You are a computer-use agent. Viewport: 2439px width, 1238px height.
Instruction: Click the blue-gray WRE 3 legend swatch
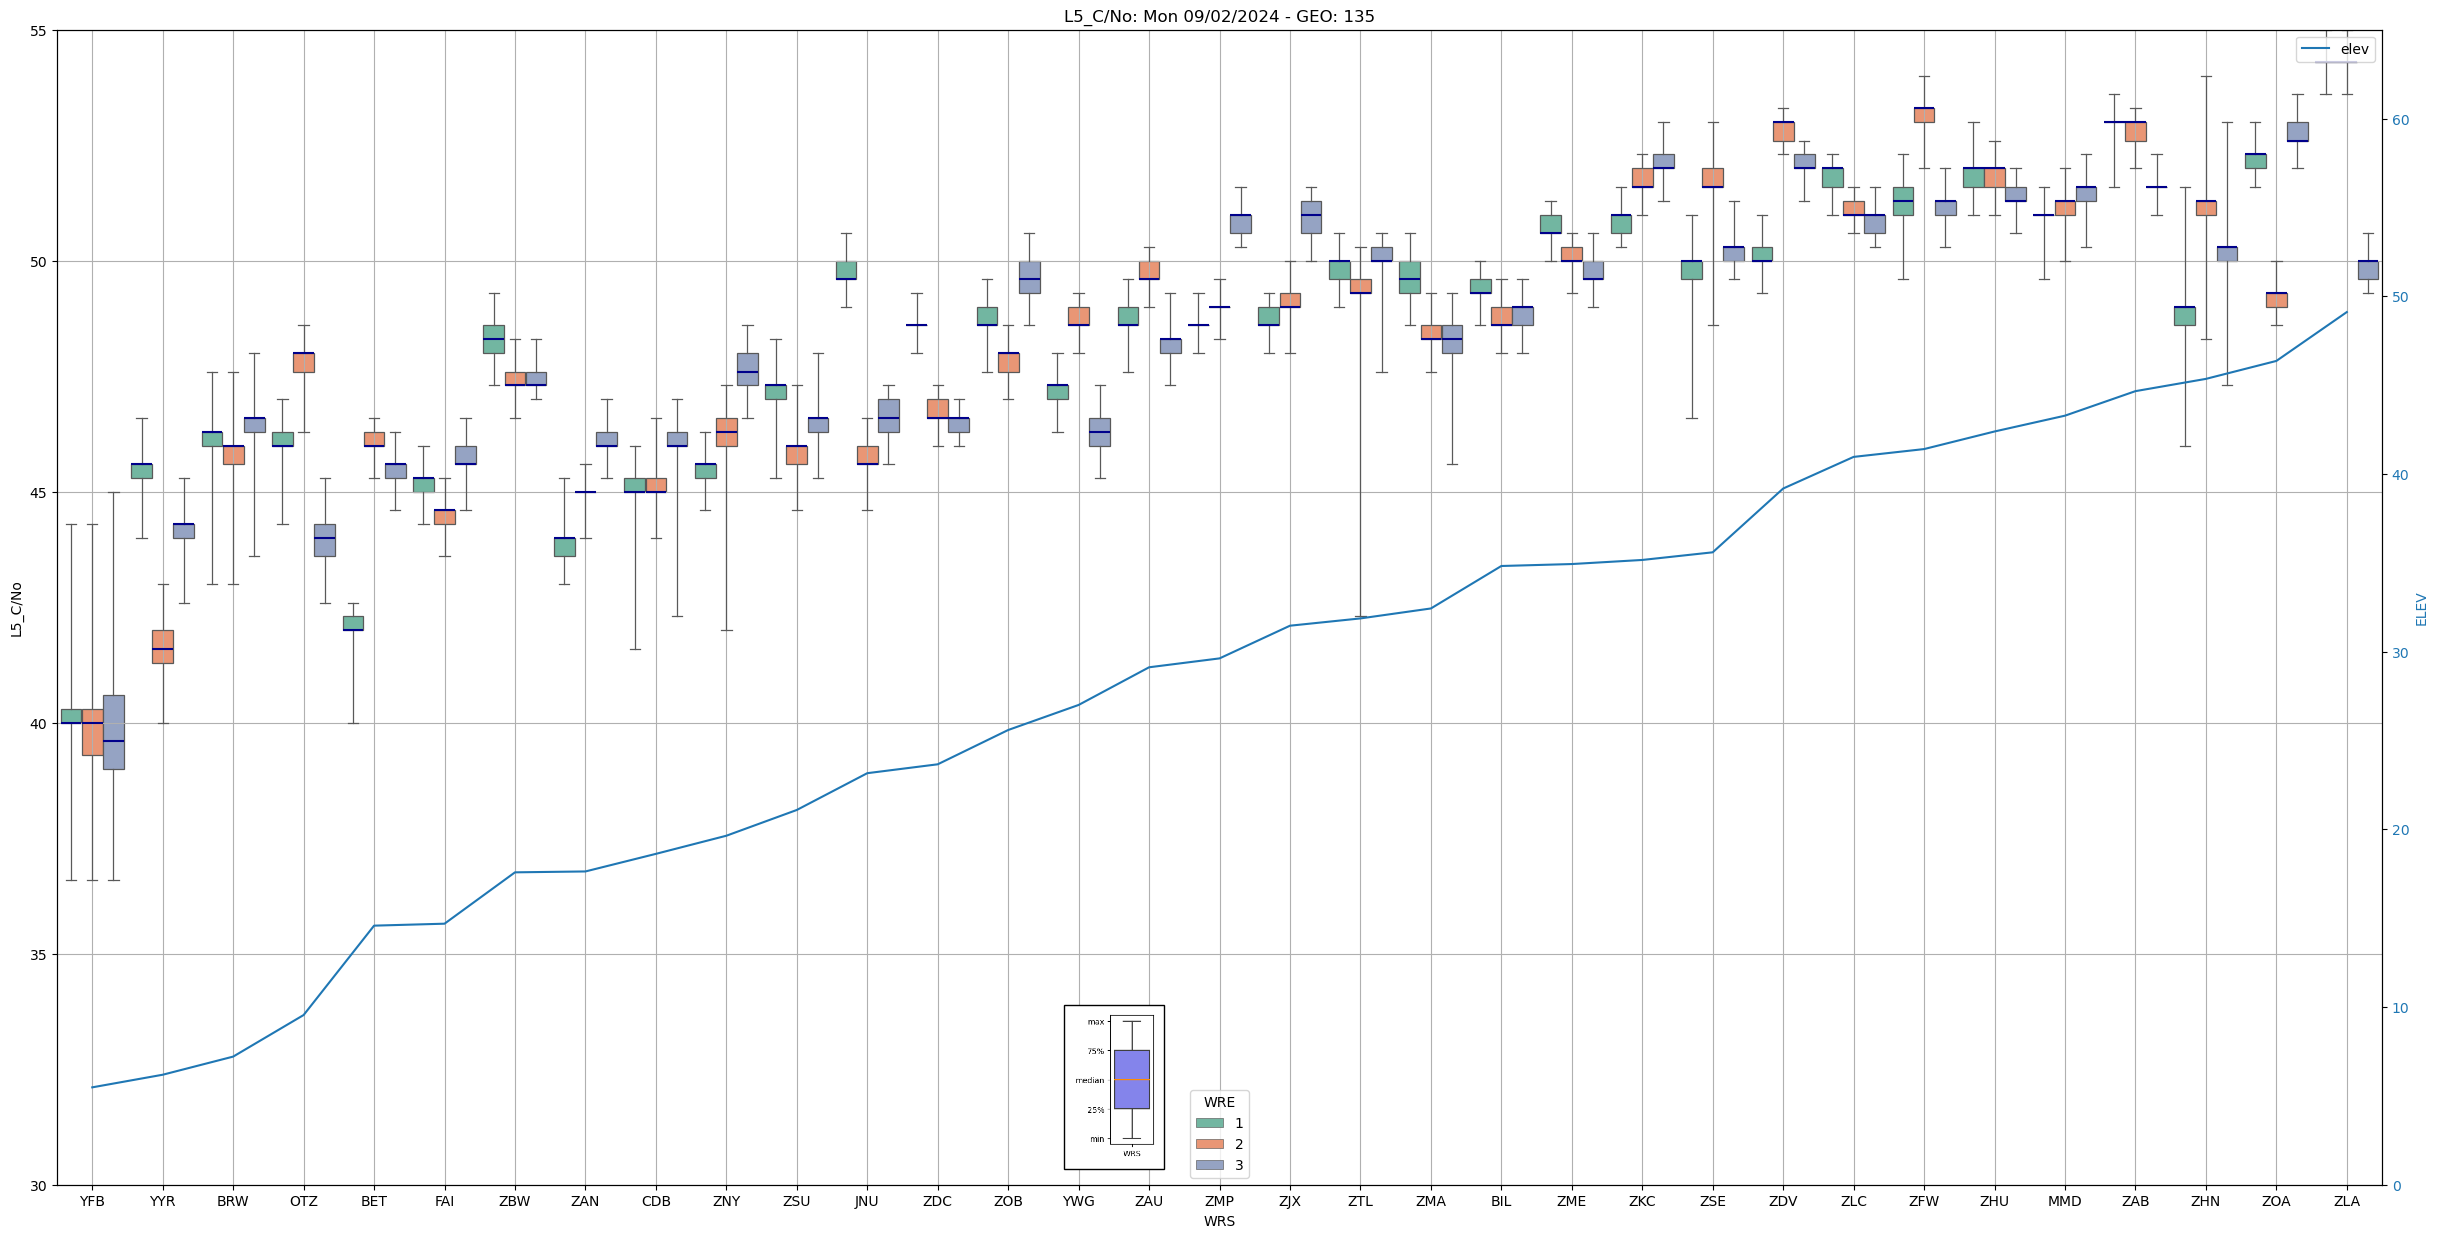[1209, 1165]
